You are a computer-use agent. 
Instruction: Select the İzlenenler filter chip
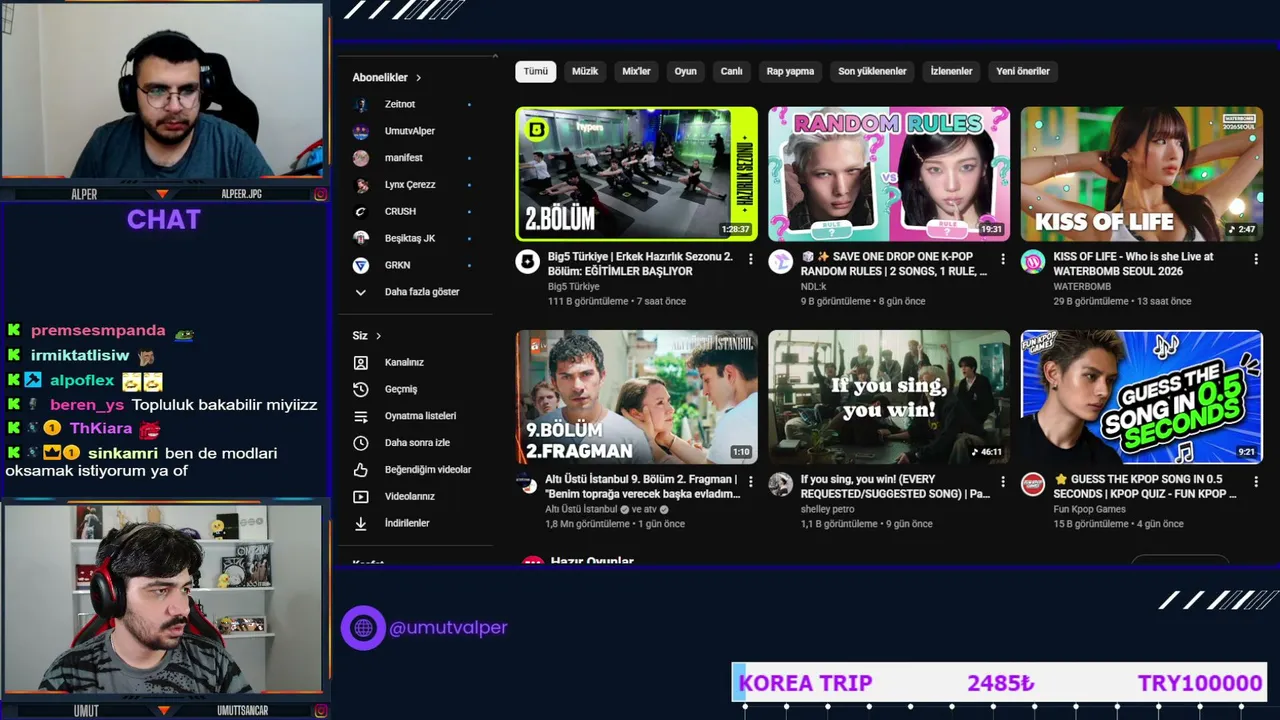pos(951,71)
